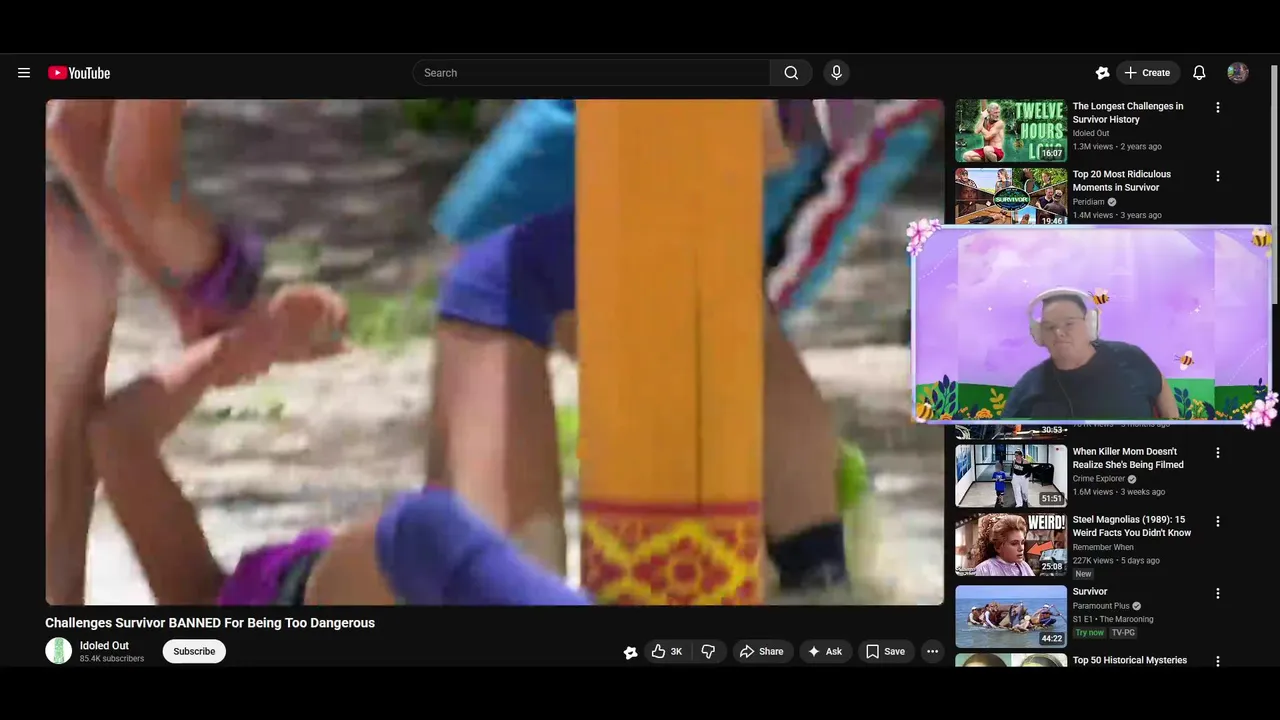This screenshot has height=720, width=1280.
Task: Click the Paramount Plus channel name
Action: pyautogui.click(x=1101, y=606)
